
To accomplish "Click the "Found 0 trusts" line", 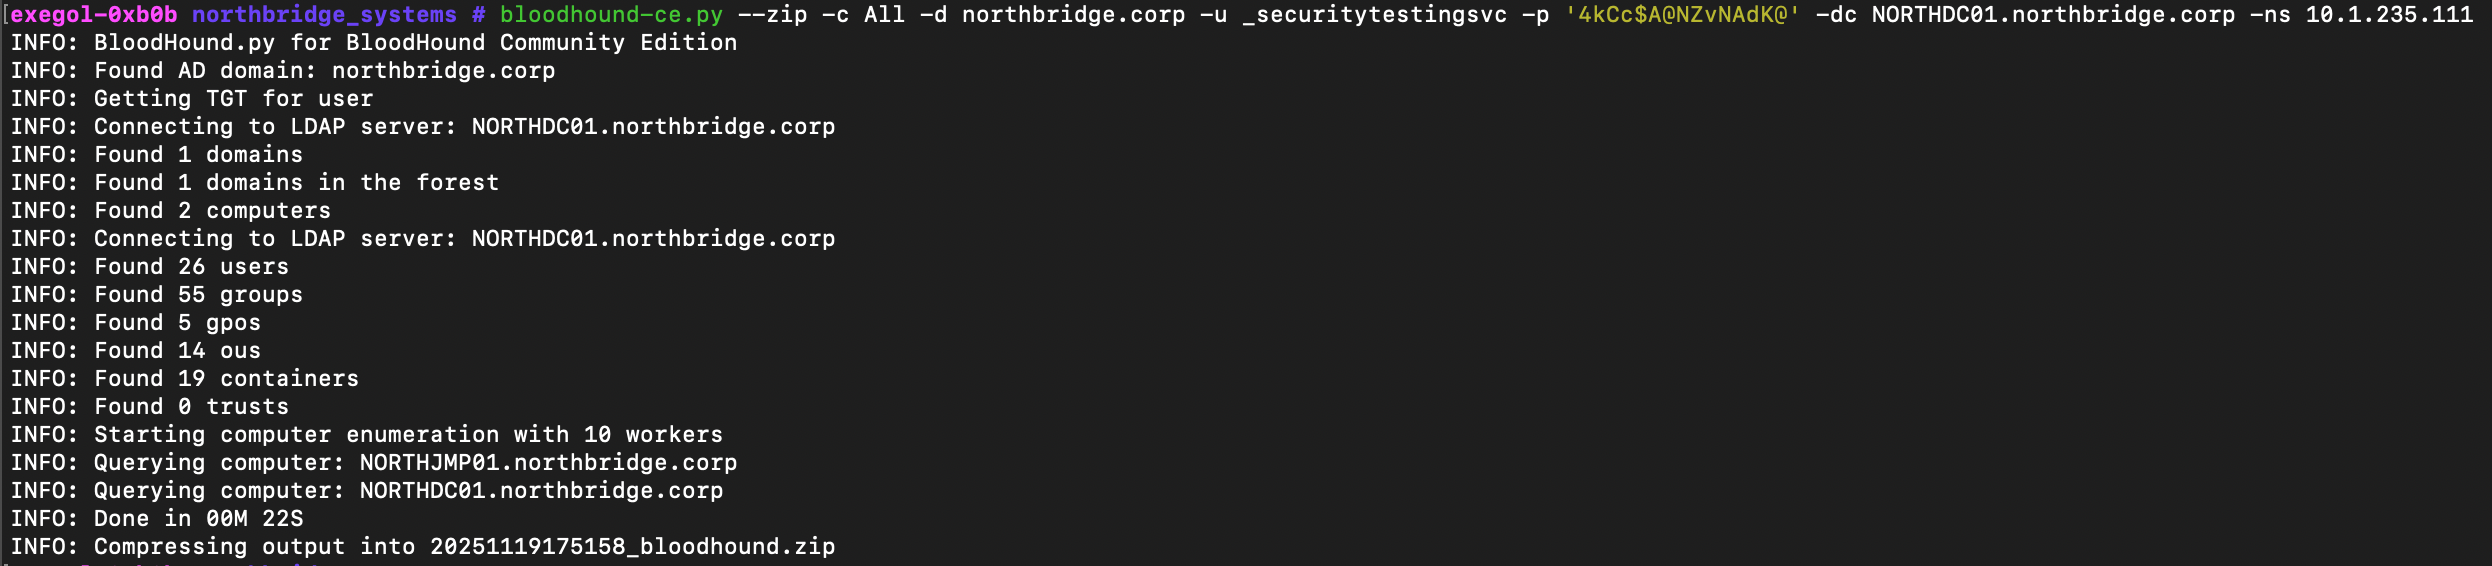I will (150, 407).
